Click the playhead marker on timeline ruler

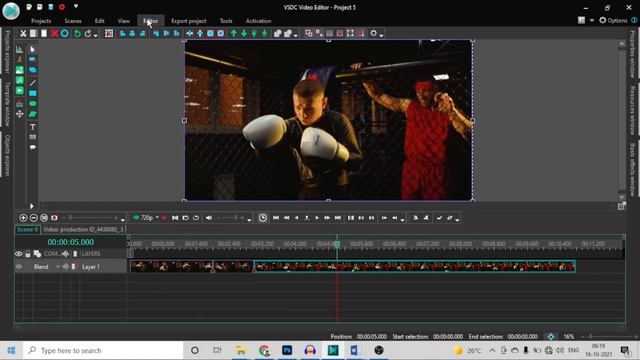pyautogui.click(x=337, y=244)
